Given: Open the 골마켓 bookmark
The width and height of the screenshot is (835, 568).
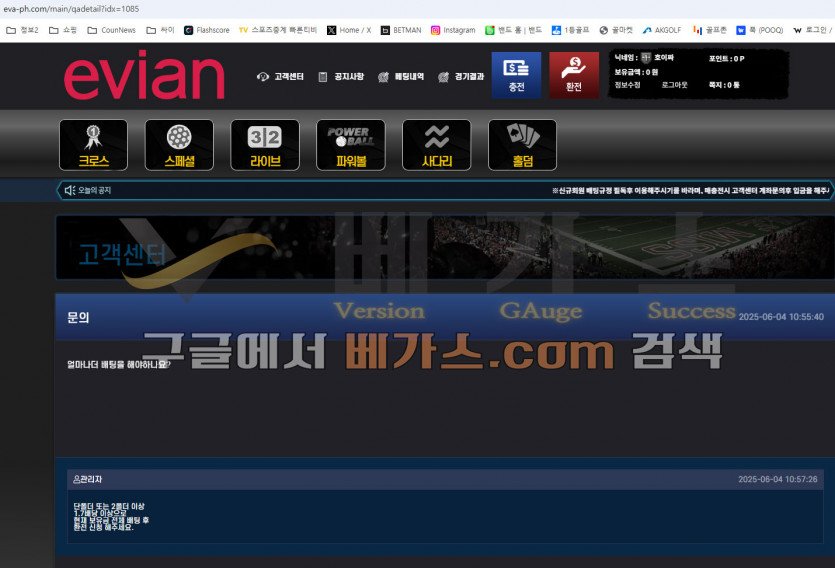Looking at the screenshot, I should coord(616,30).
